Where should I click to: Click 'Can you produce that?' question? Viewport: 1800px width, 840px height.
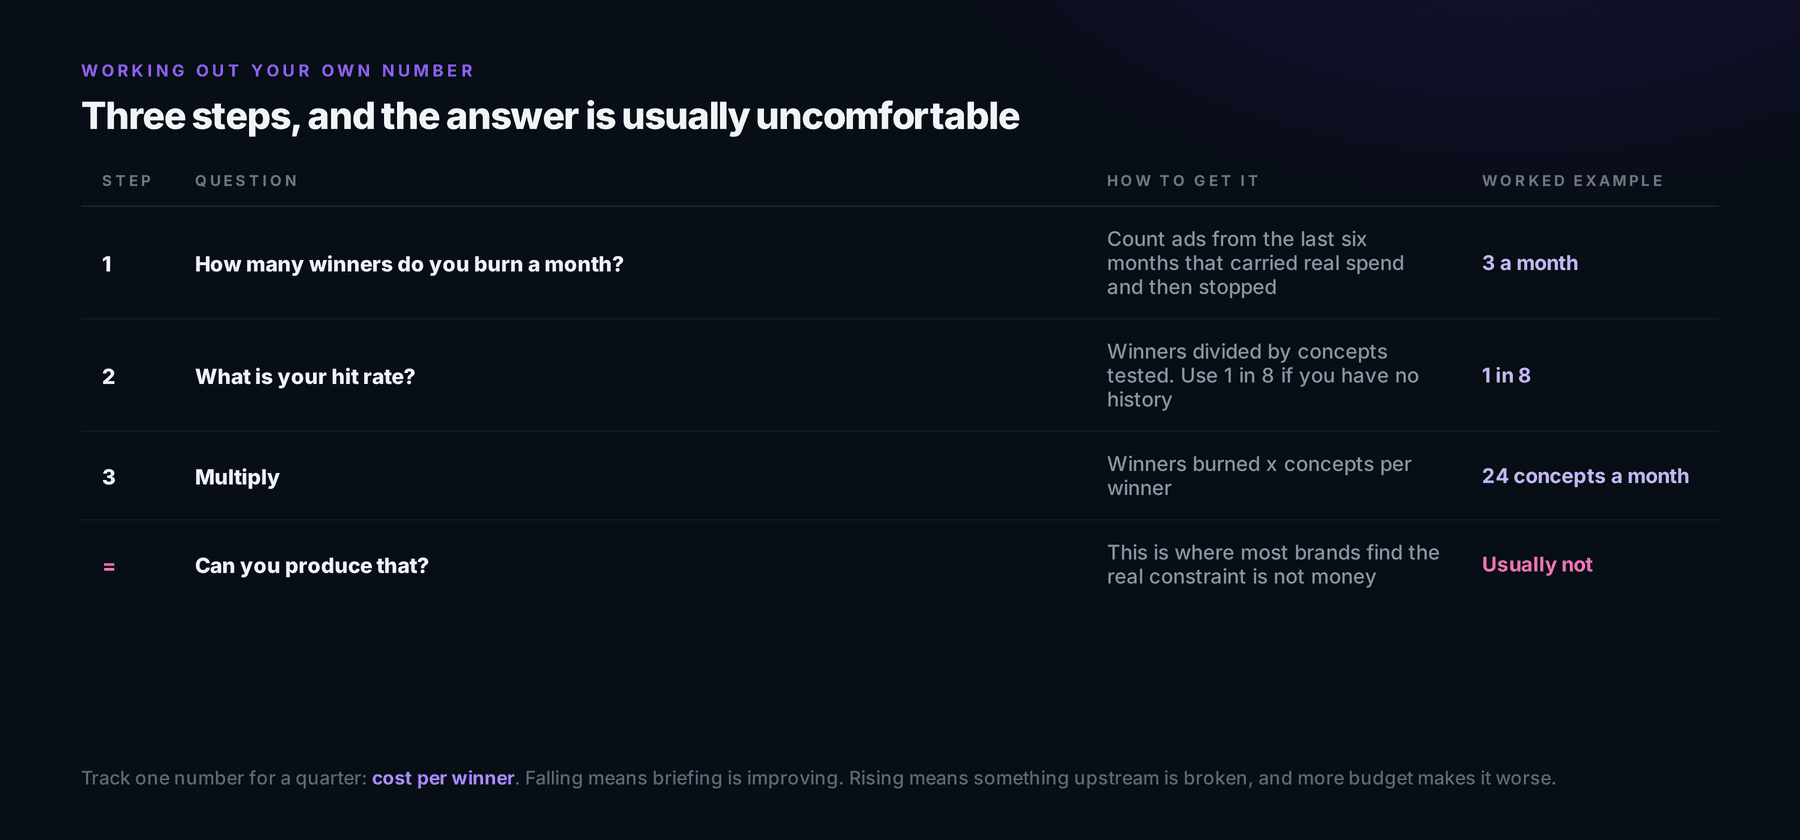[x=312, y=566]
